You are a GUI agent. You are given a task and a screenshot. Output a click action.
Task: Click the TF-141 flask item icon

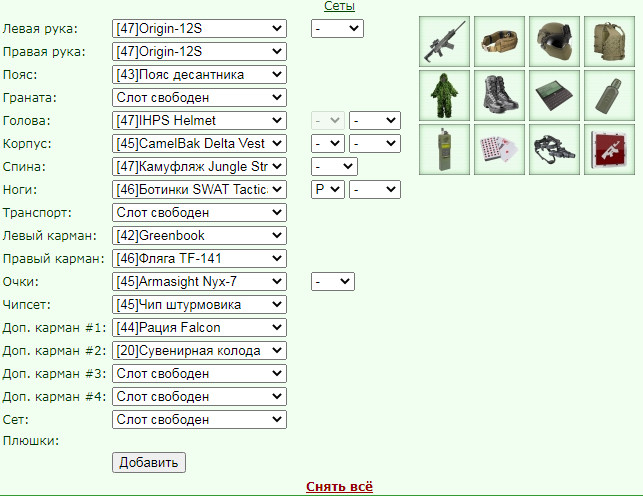[609, 96]
